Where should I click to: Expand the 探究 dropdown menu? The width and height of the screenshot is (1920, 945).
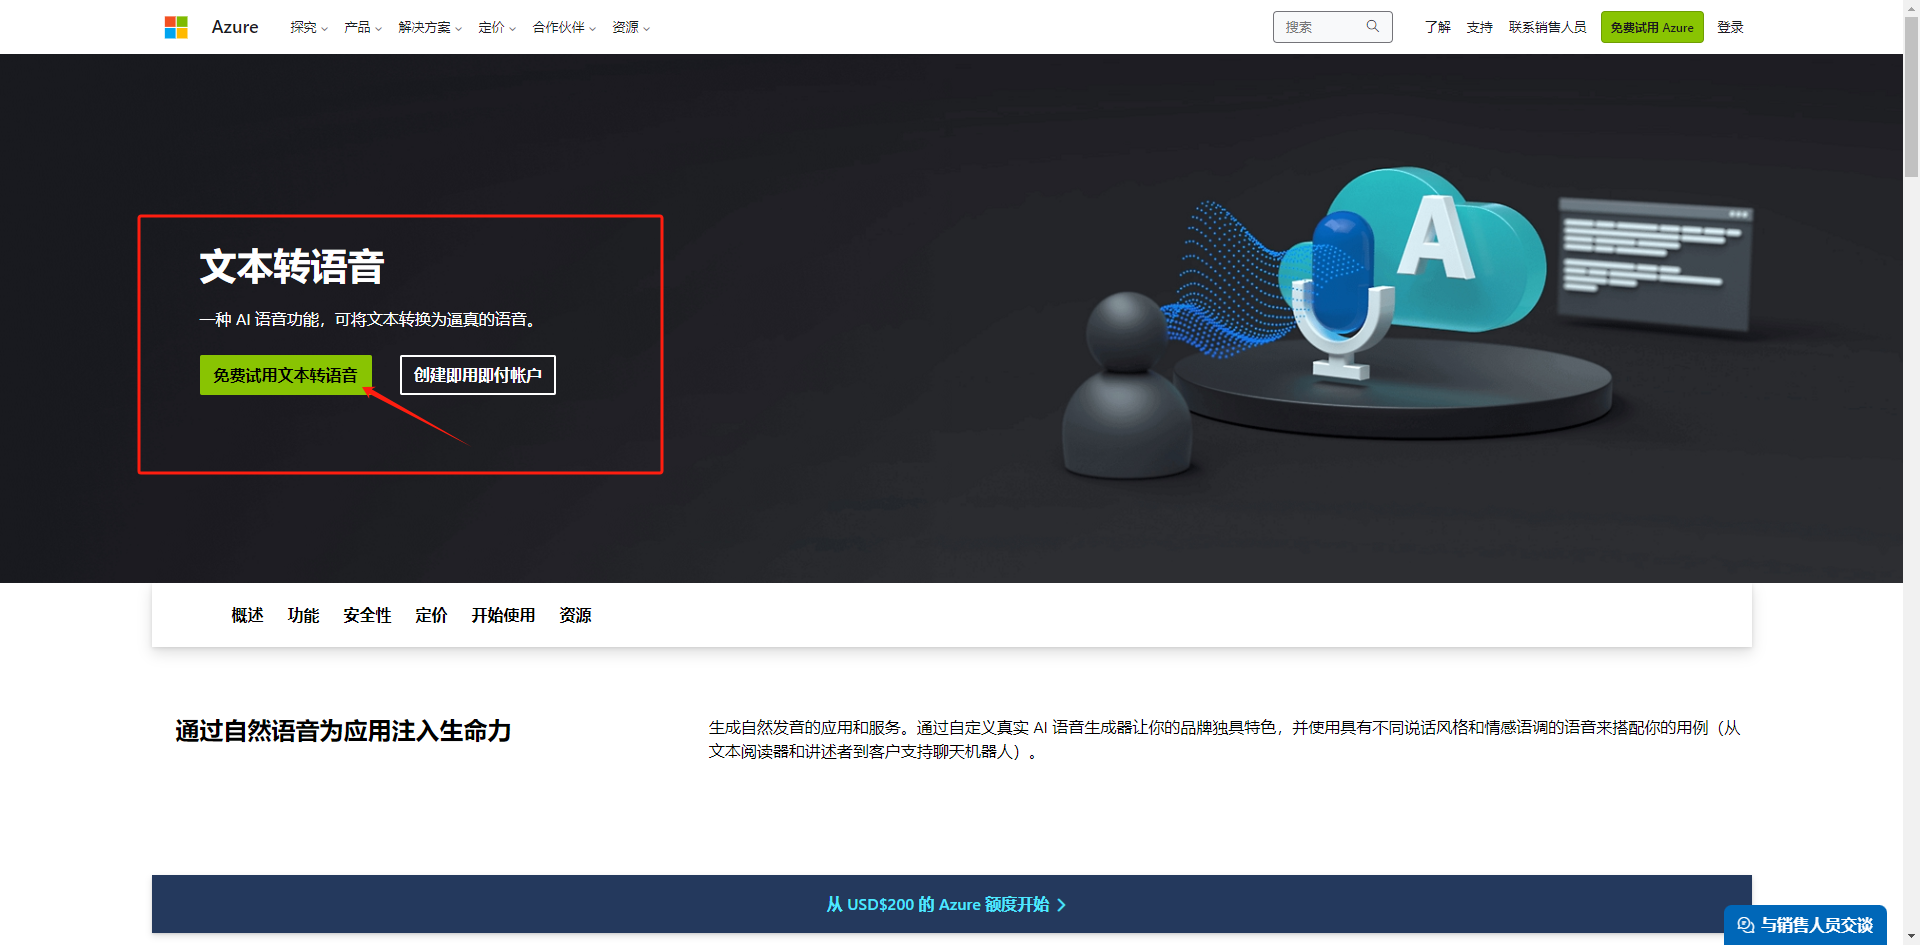tap(309, 27)
